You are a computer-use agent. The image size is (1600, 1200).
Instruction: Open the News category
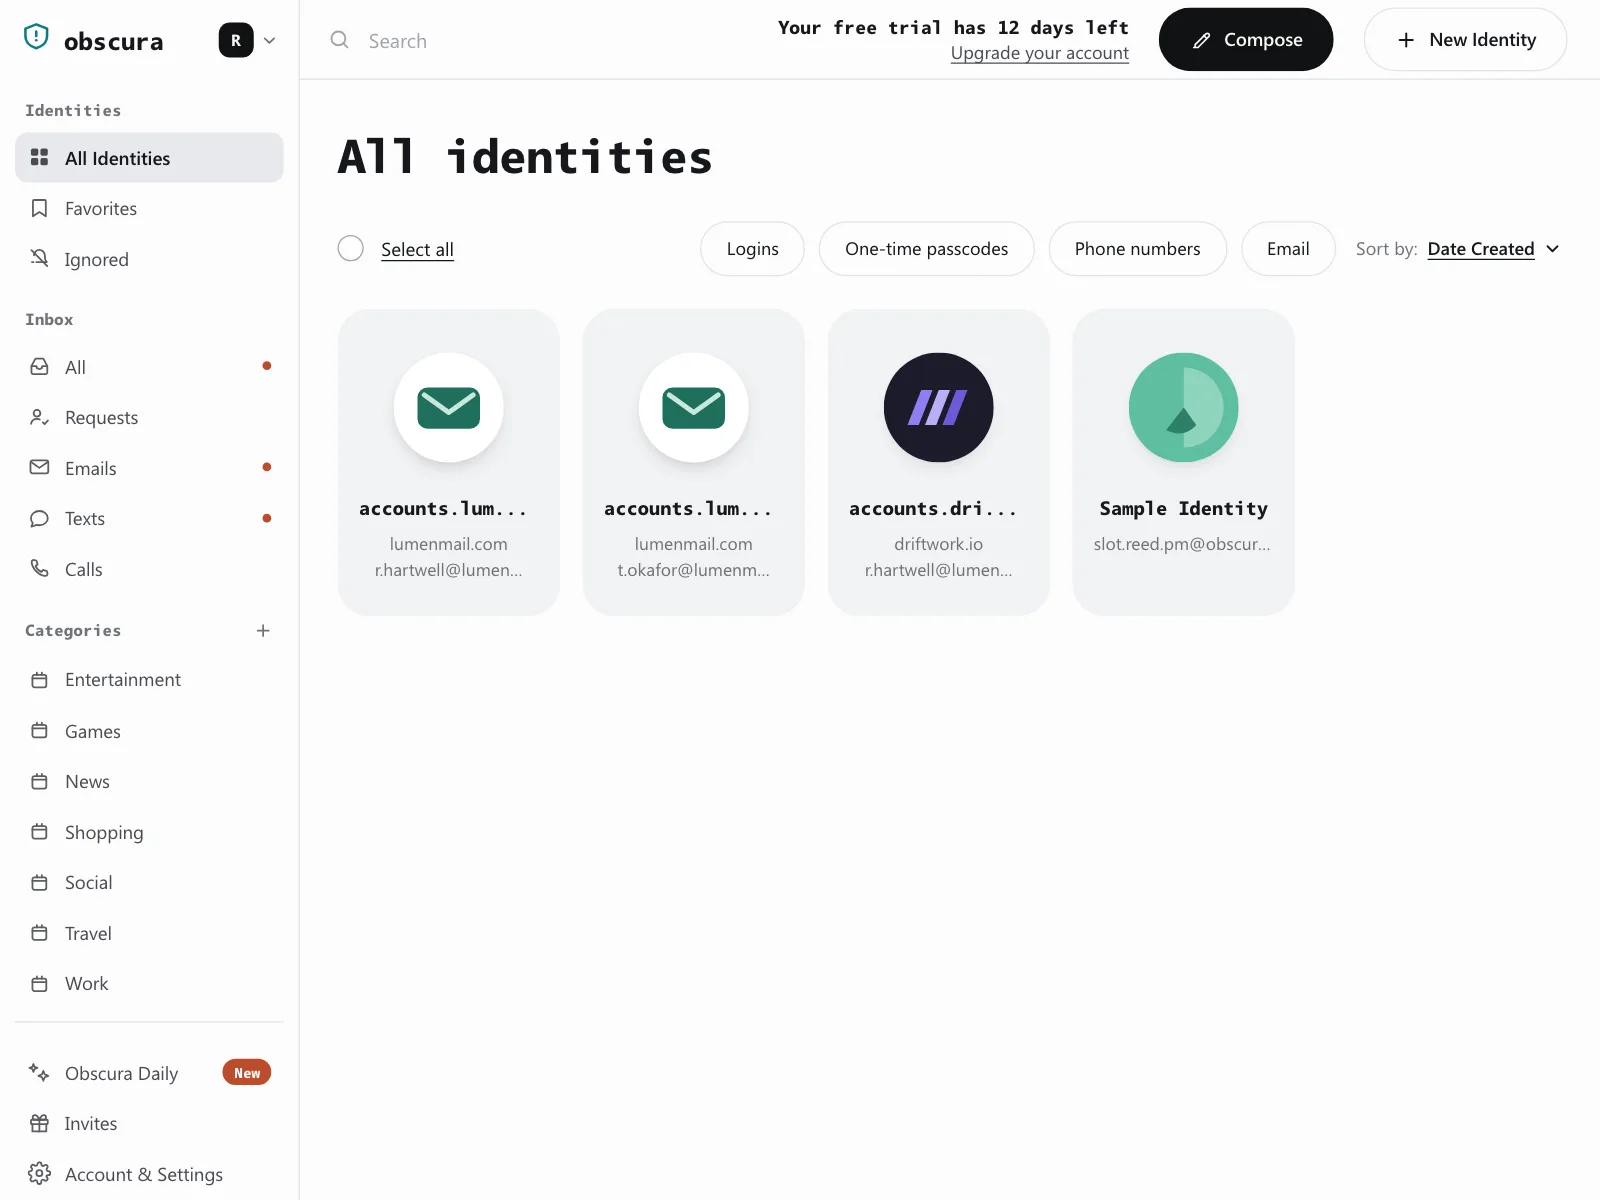pos(149,781)
